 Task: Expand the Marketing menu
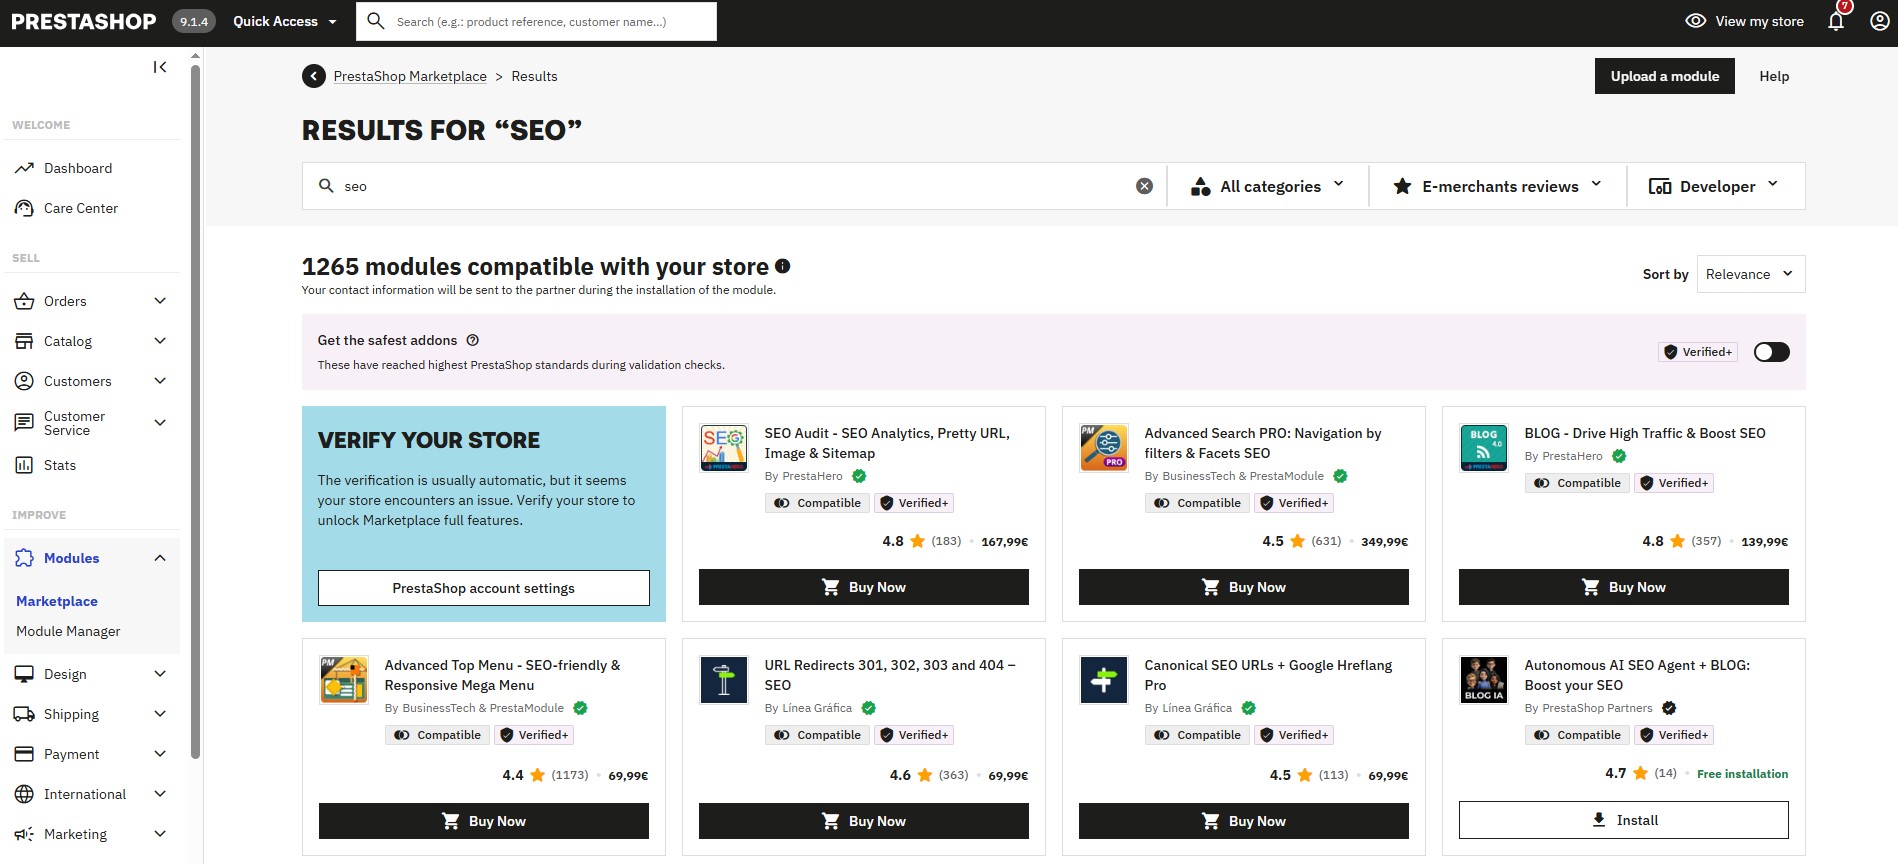160,834
